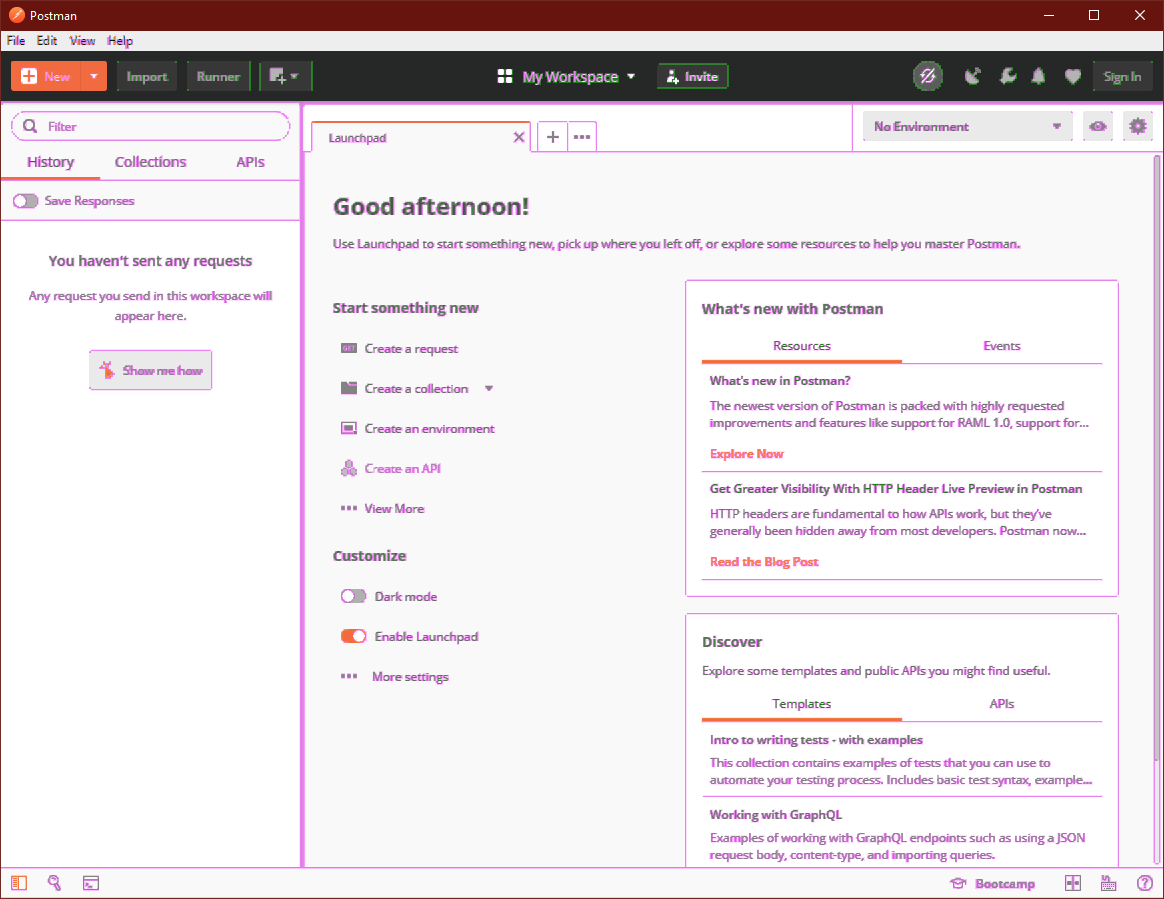Screen dimensions: 1164x899
Task: Open the tab options ellipsis menu
Action: coord(582,137)
